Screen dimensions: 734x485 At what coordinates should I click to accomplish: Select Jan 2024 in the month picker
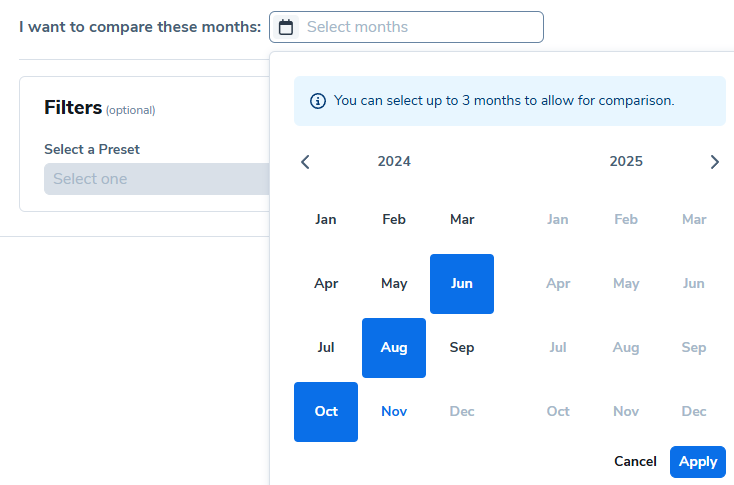[x=326, y=220]
